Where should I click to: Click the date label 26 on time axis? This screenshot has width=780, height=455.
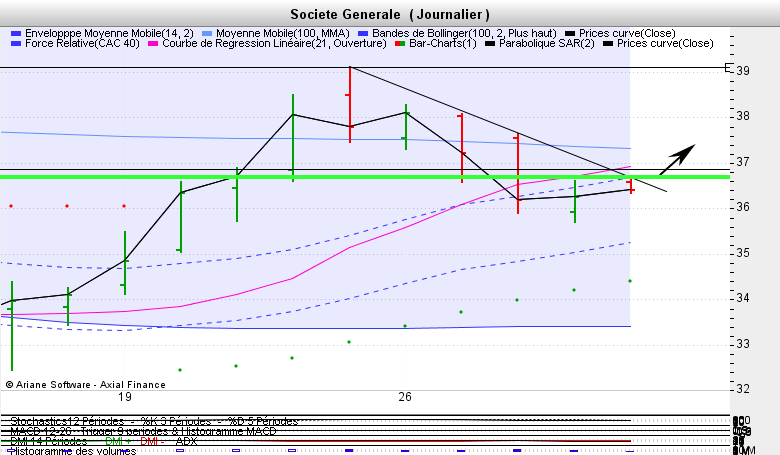[x=405, y=397]
